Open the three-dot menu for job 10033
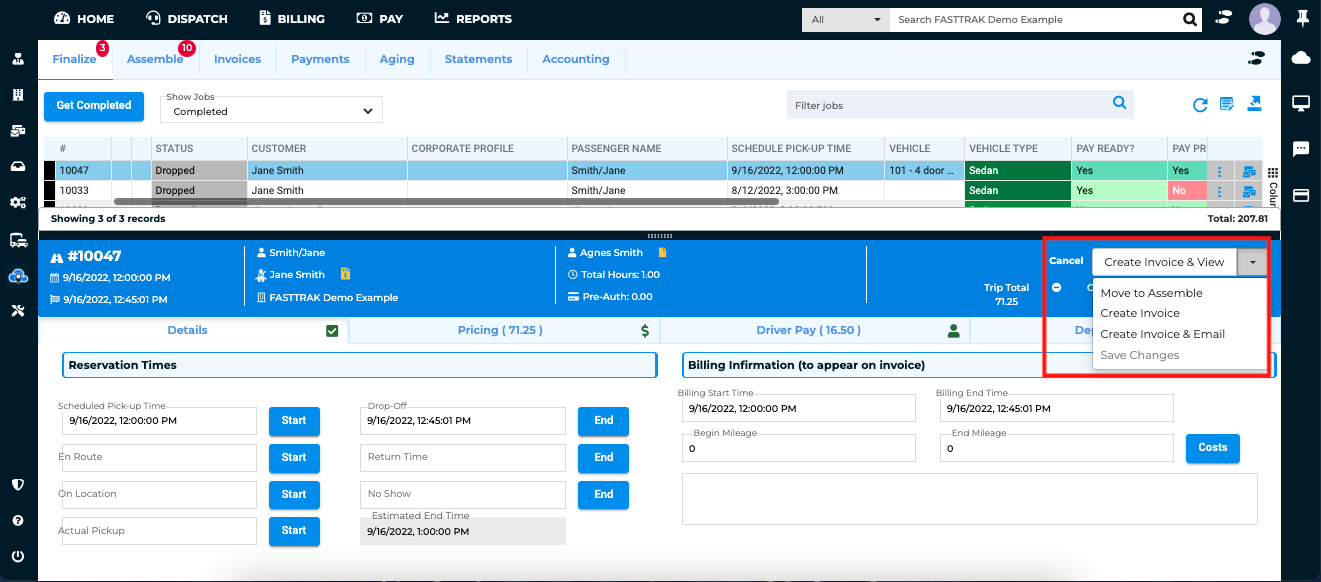 pos(1219,191)
